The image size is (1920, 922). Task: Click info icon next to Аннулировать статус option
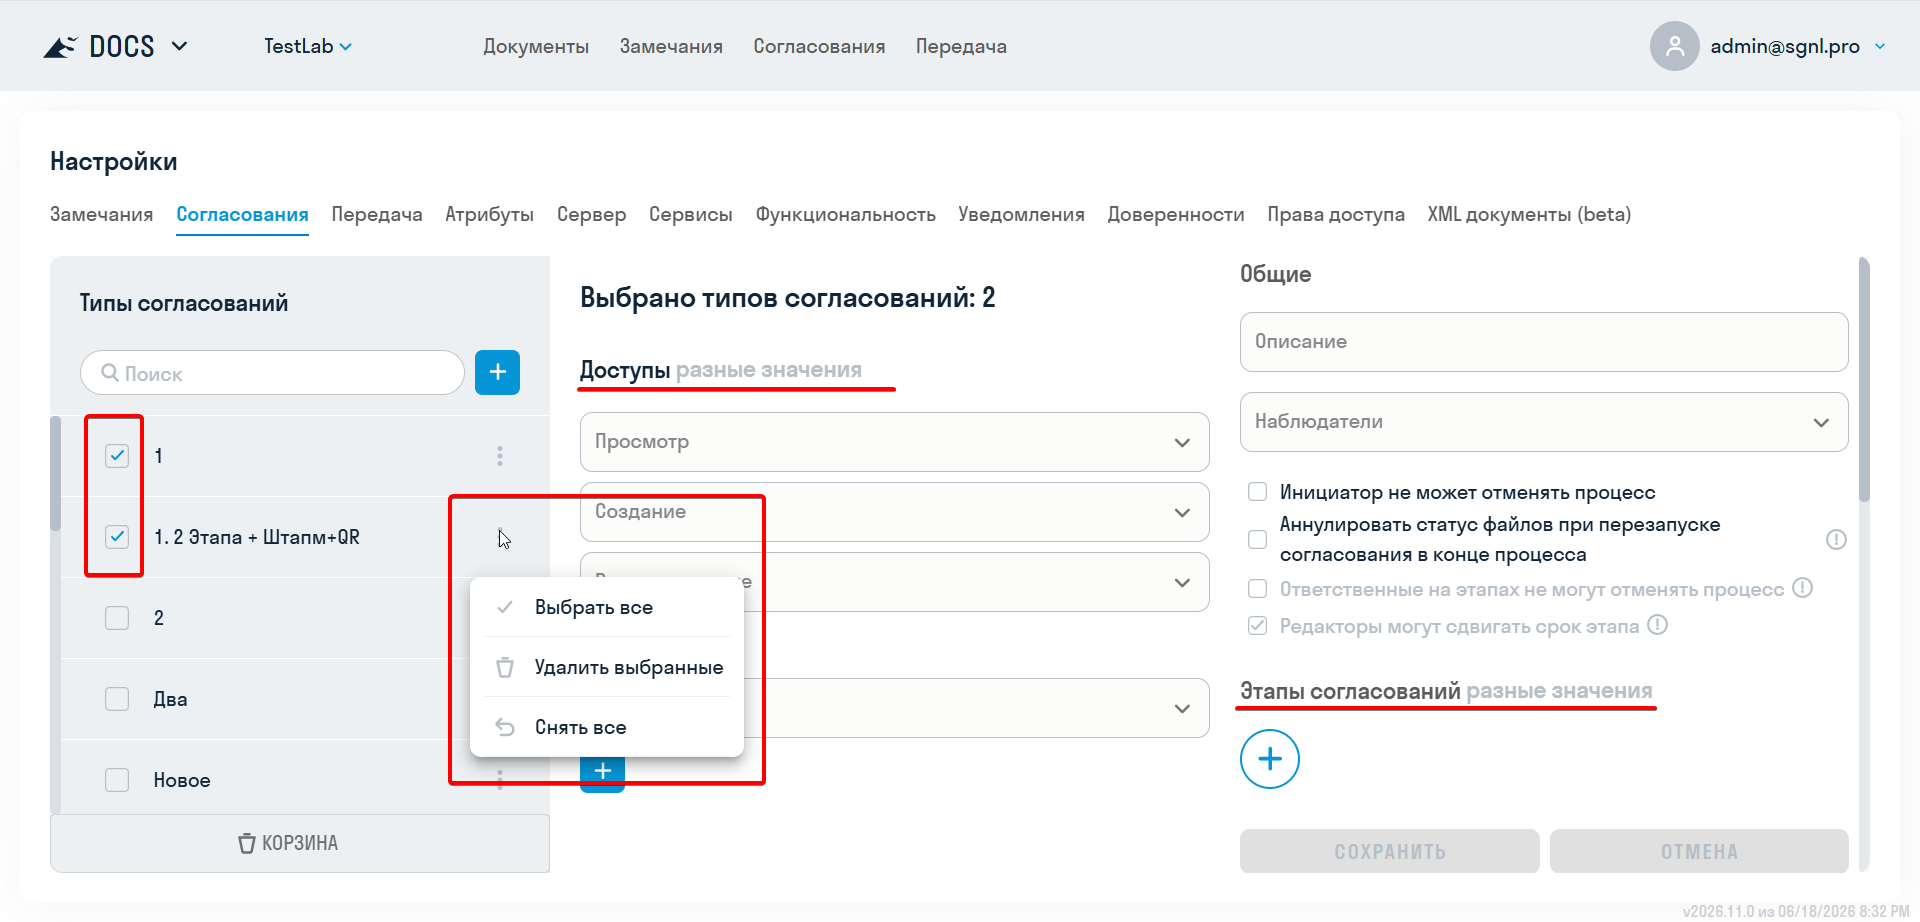1836,540
